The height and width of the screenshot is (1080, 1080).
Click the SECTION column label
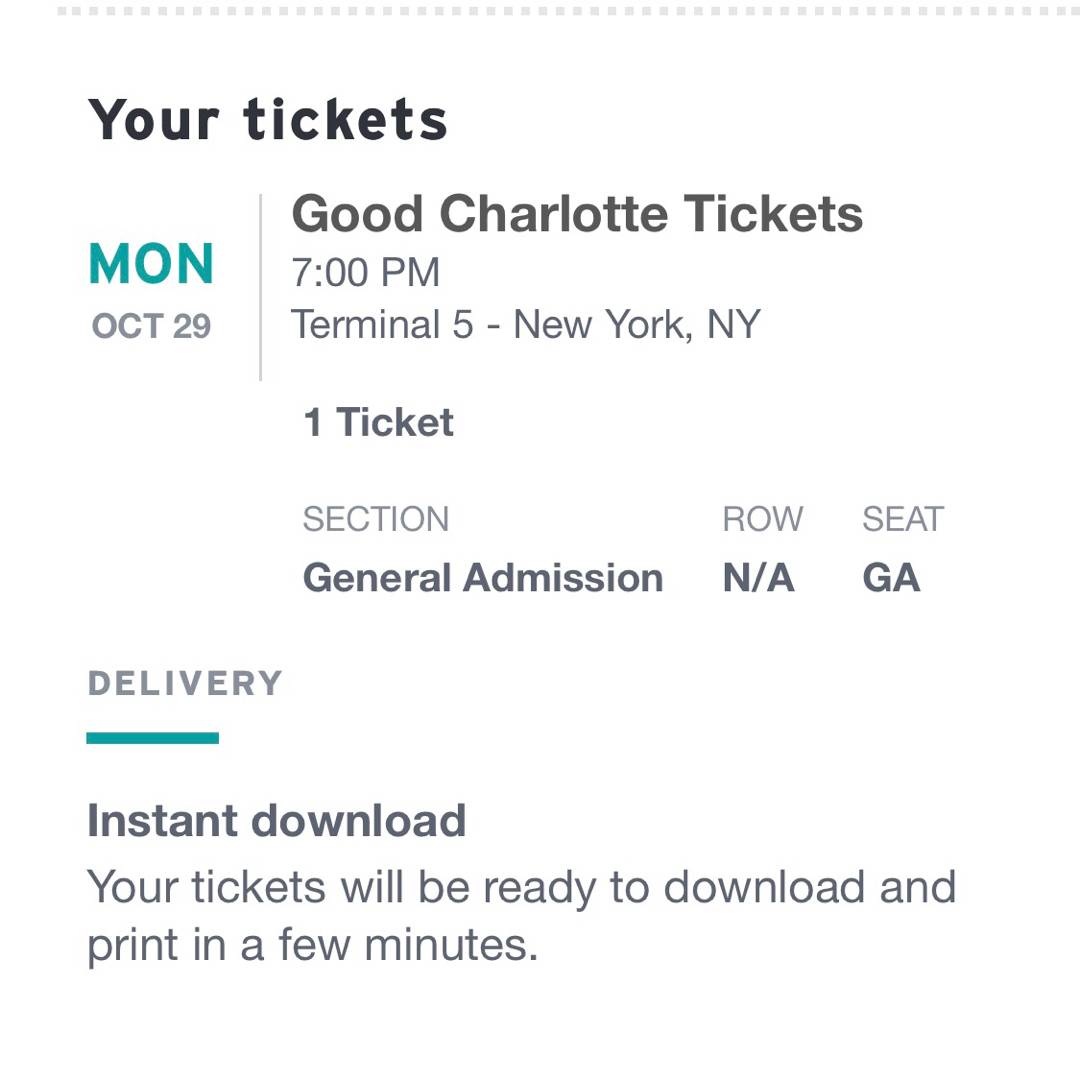click(375, 519)
